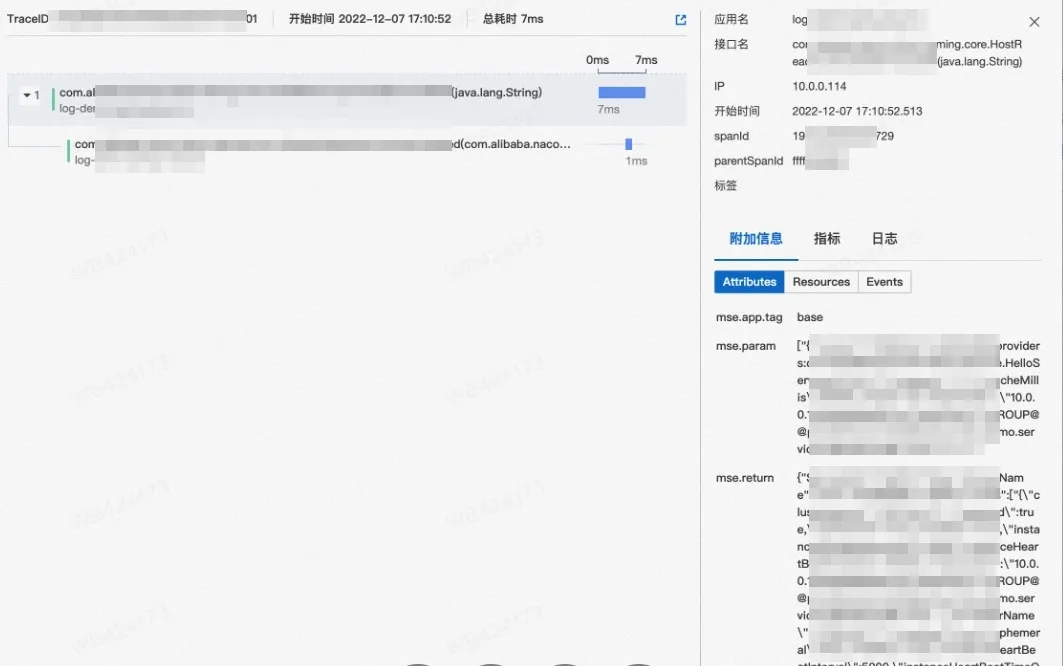Click the 应用名 field label
Screen dimensions: 1063x666
click(x=731, y=20)
